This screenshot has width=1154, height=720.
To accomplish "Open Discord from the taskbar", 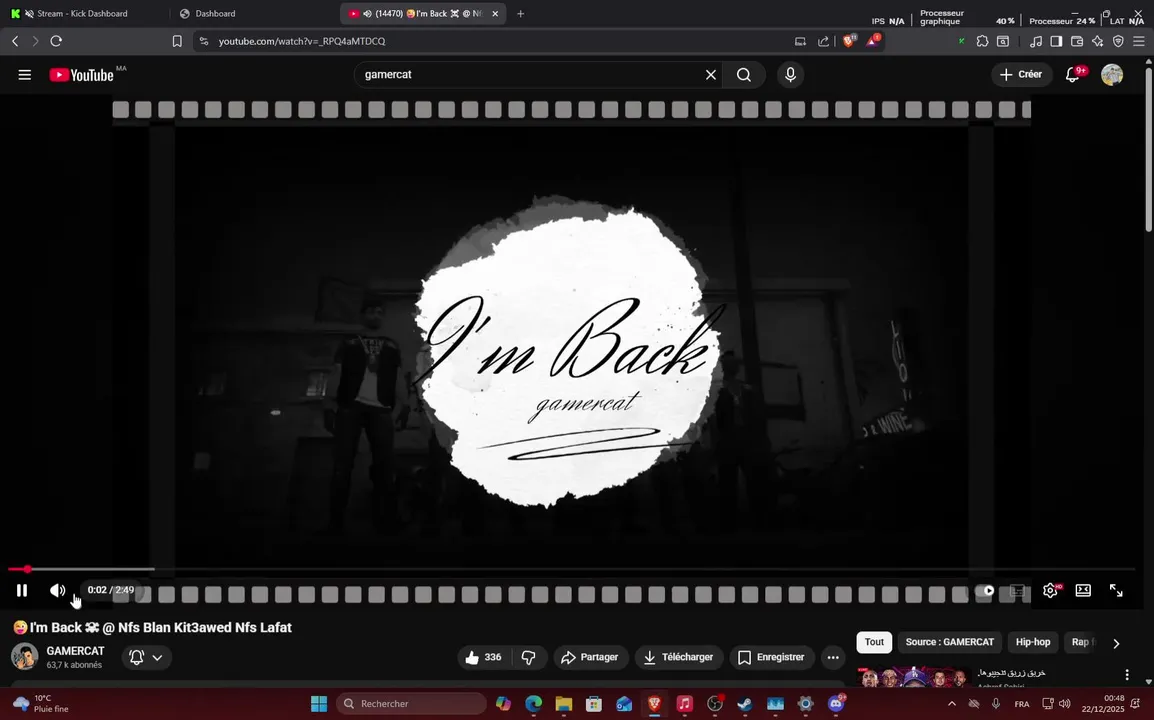I will point(836,704).
